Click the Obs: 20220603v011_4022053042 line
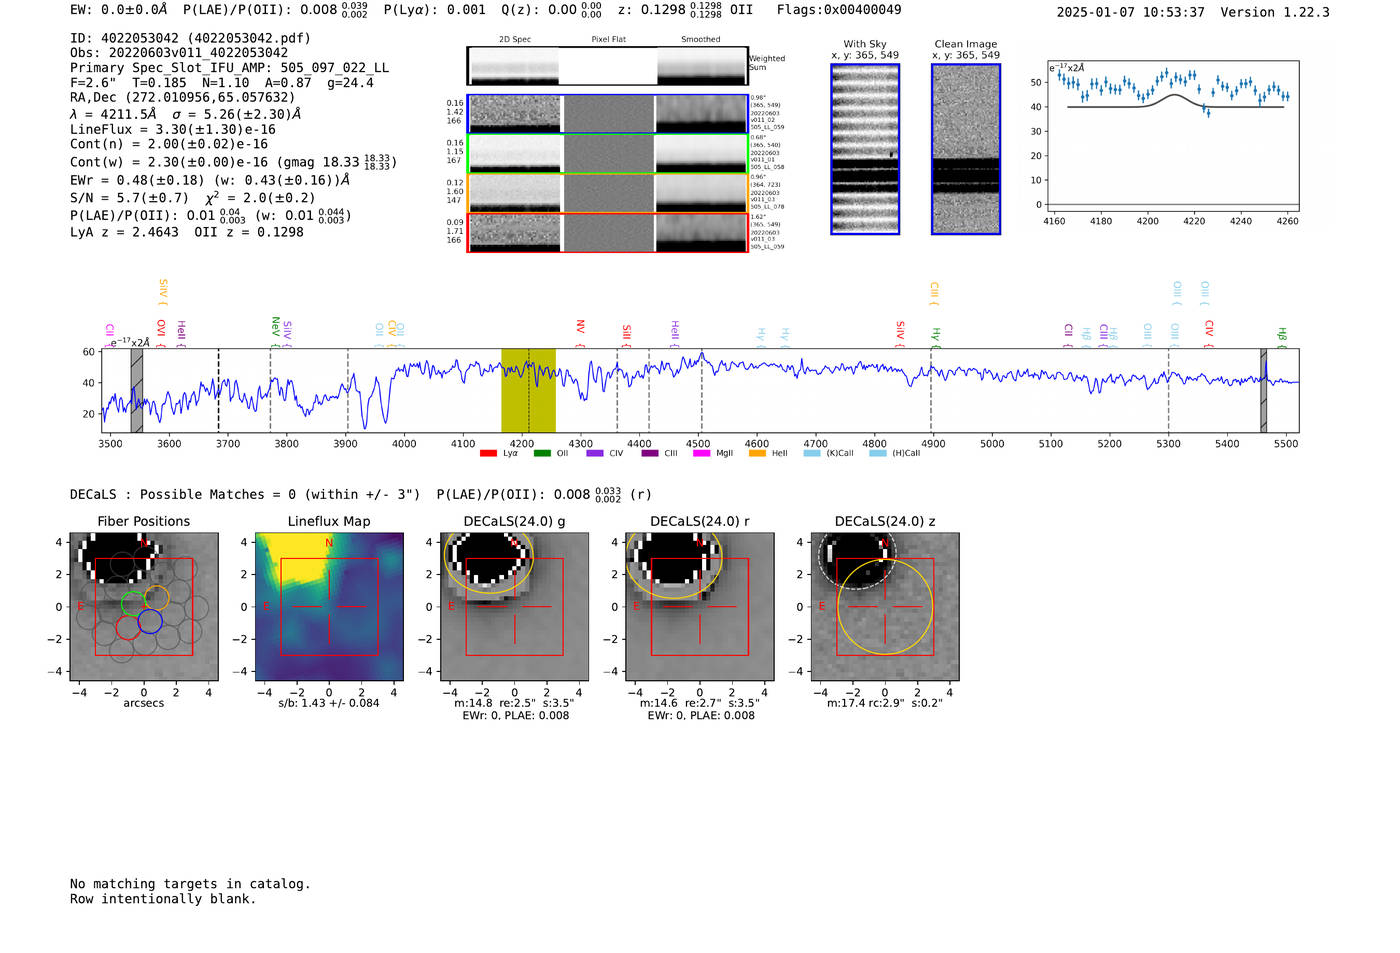Viewport: 1400px width, 953px height. point(179,53)
